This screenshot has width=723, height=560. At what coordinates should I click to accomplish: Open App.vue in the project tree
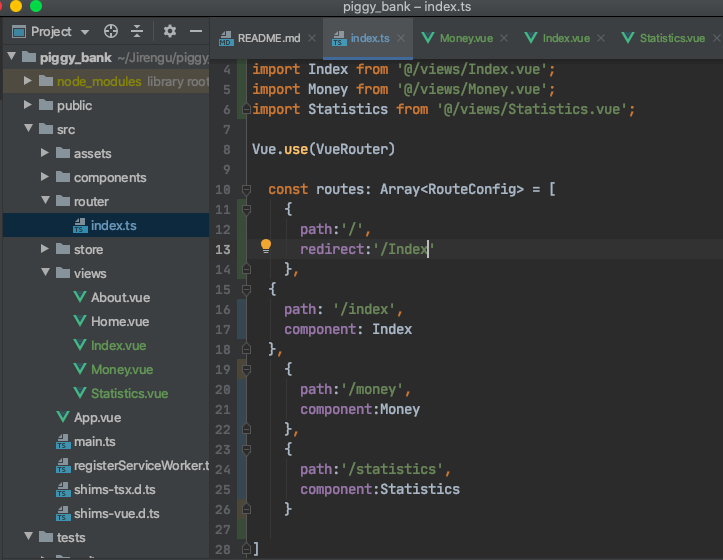click(x=98, y=417)
